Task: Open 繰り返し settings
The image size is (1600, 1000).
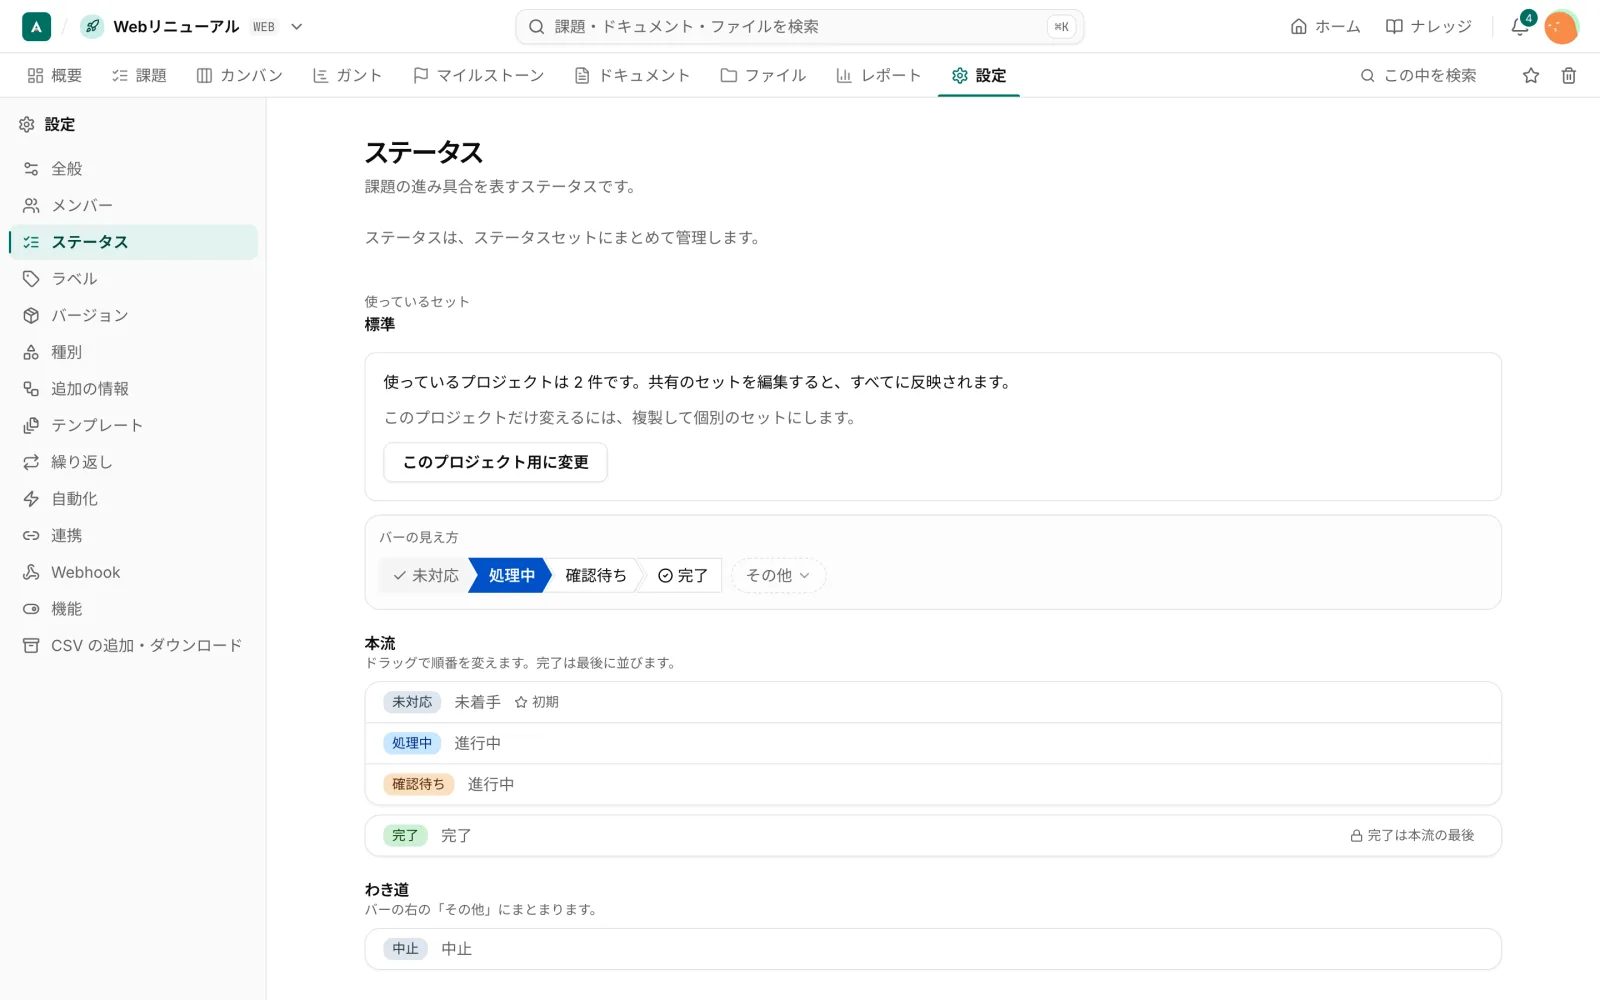Action: click(x=133, y=462)
